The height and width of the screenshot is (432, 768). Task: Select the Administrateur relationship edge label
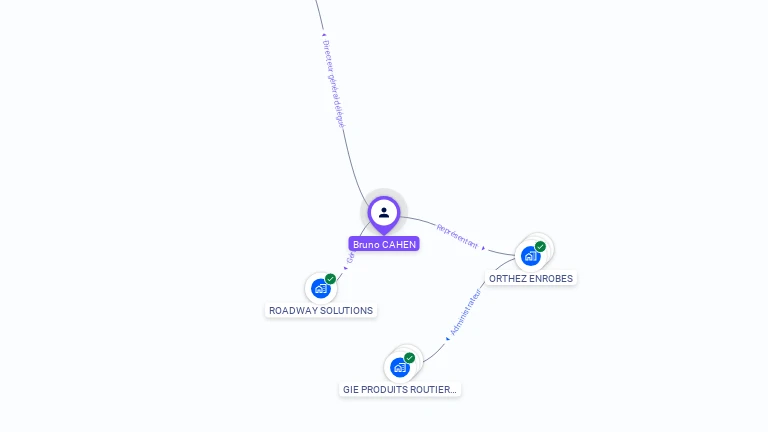466,312
